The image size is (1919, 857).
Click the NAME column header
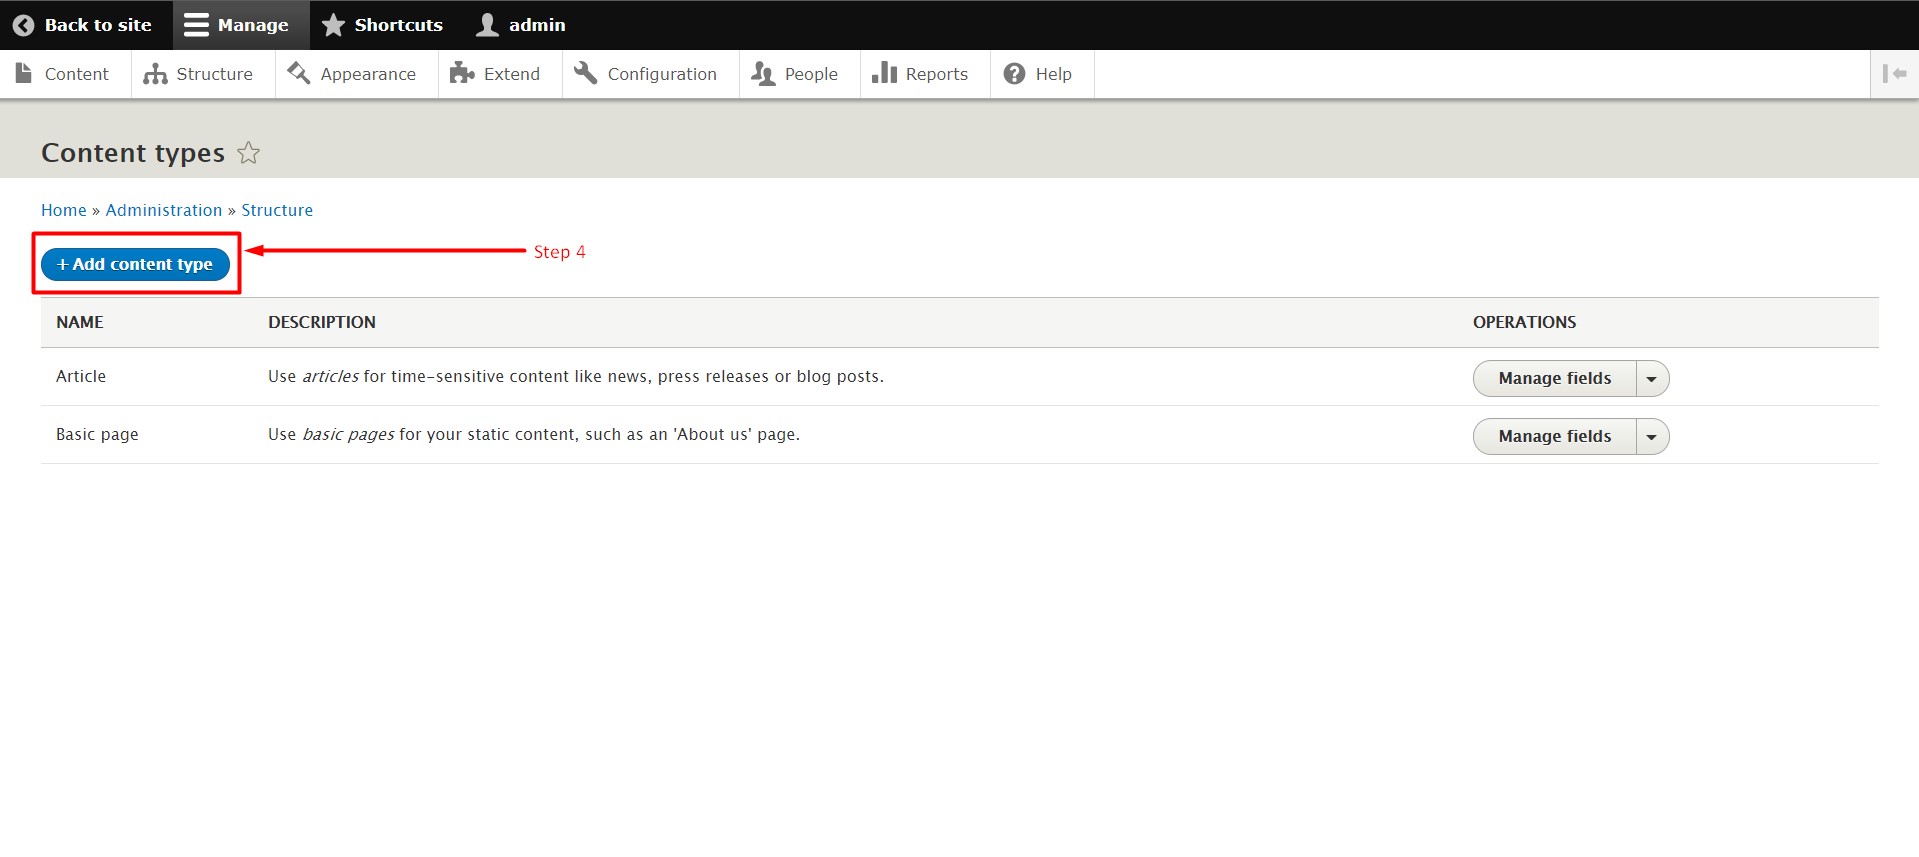(x=80, y=322)
